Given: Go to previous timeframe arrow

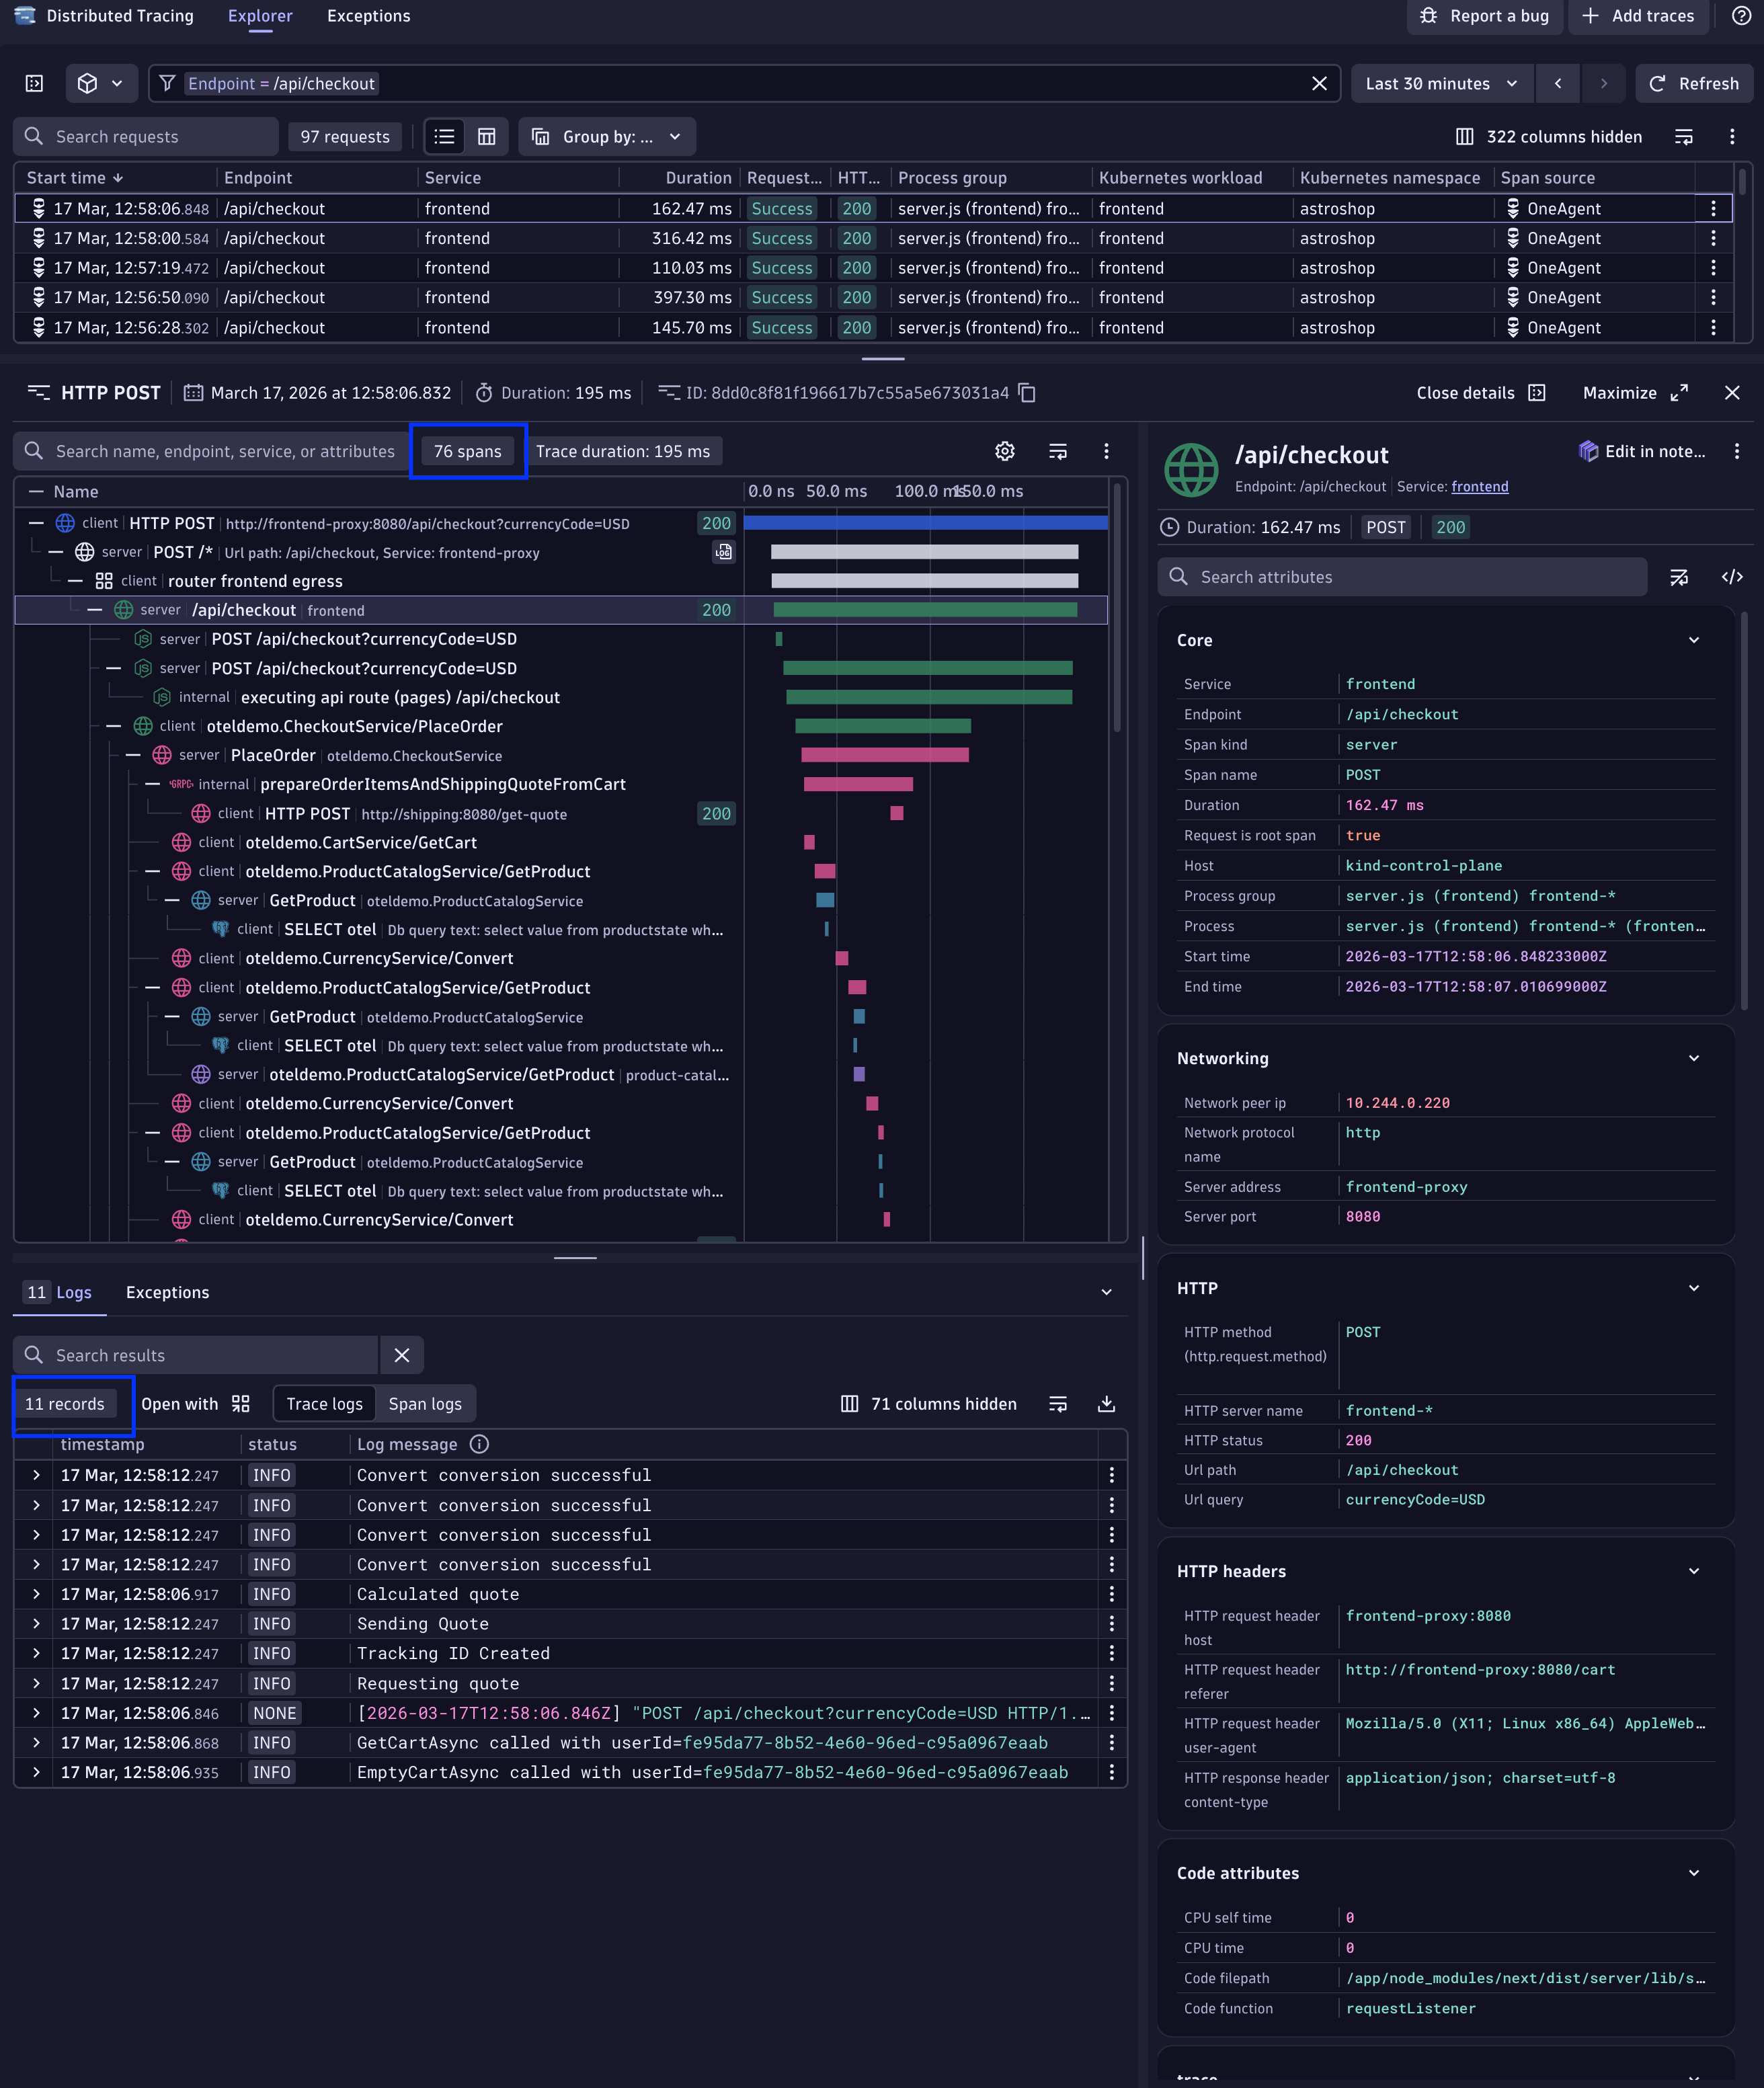Looking at the screenshot, I should (1558, 84).
